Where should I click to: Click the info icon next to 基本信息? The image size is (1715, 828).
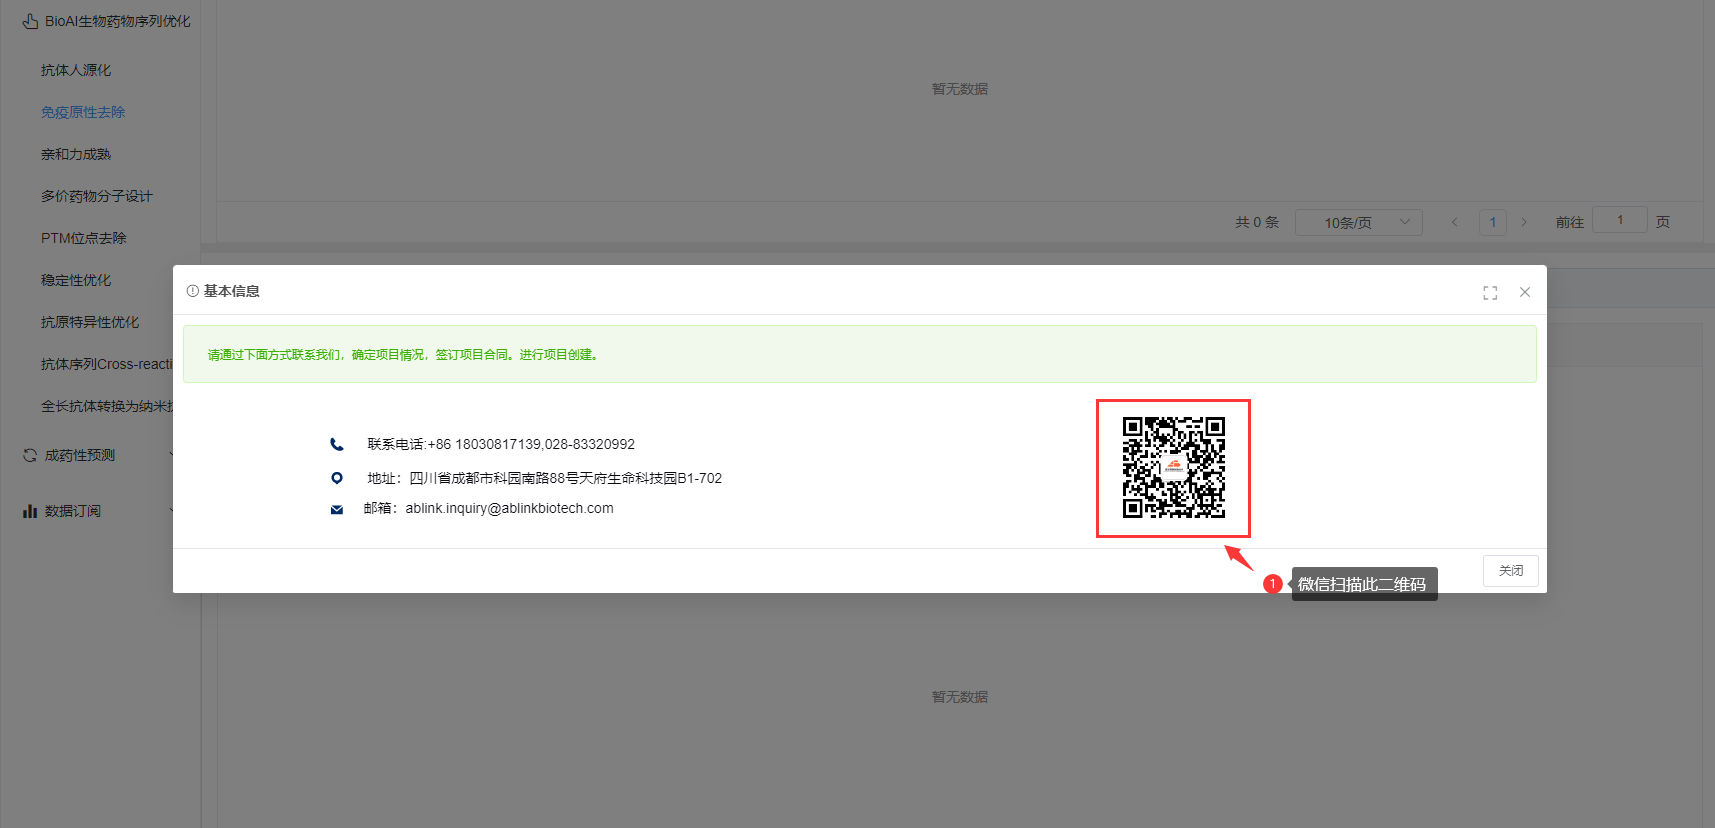click(x=192, y=291)
